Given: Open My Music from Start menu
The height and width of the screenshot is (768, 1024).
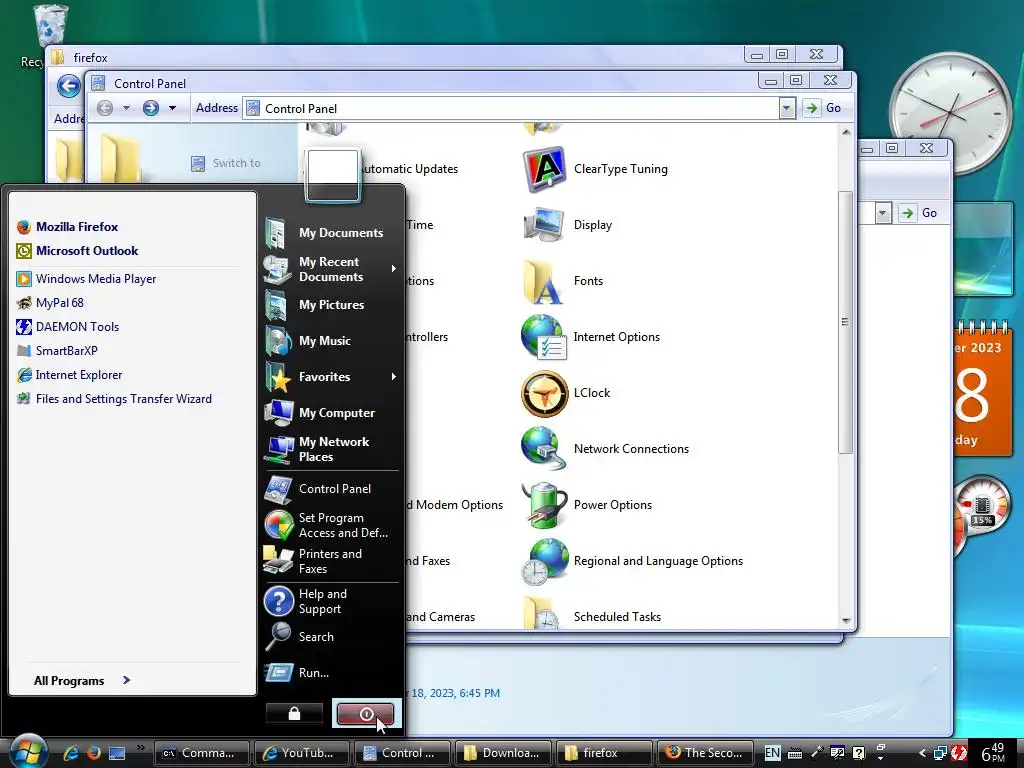Looking at the screenshot, I should [330, 341].
